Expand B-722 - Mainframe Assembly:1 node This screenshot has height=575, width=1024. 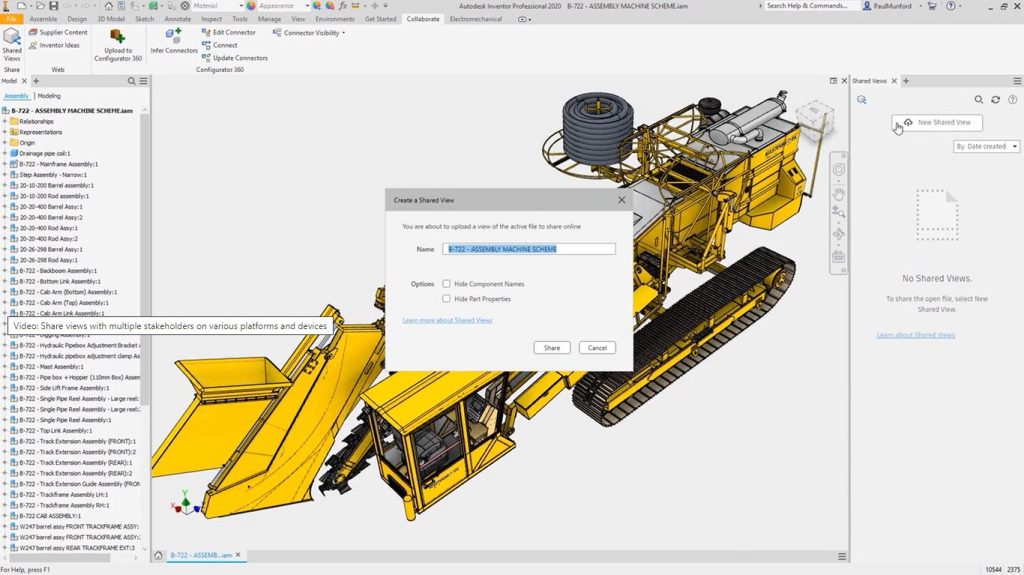click(5, 164)
